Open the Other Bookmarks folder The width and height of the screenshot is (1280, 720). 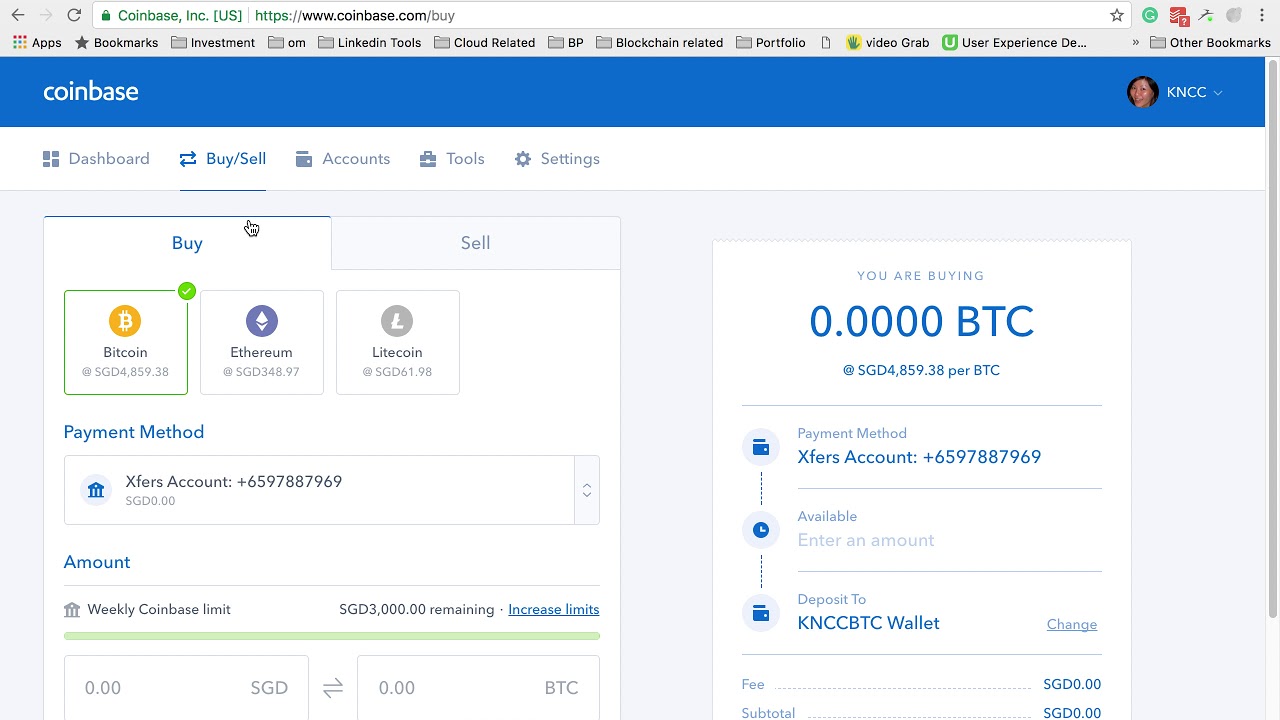tap(1210, 43)
